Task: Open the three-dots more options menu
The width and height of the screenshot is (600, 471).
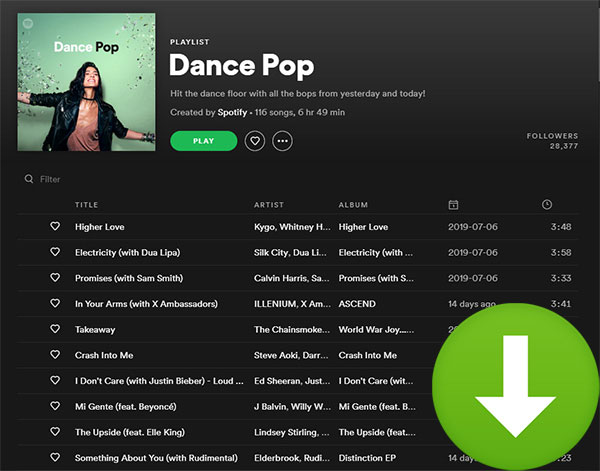Action: (x=282, y=141)
